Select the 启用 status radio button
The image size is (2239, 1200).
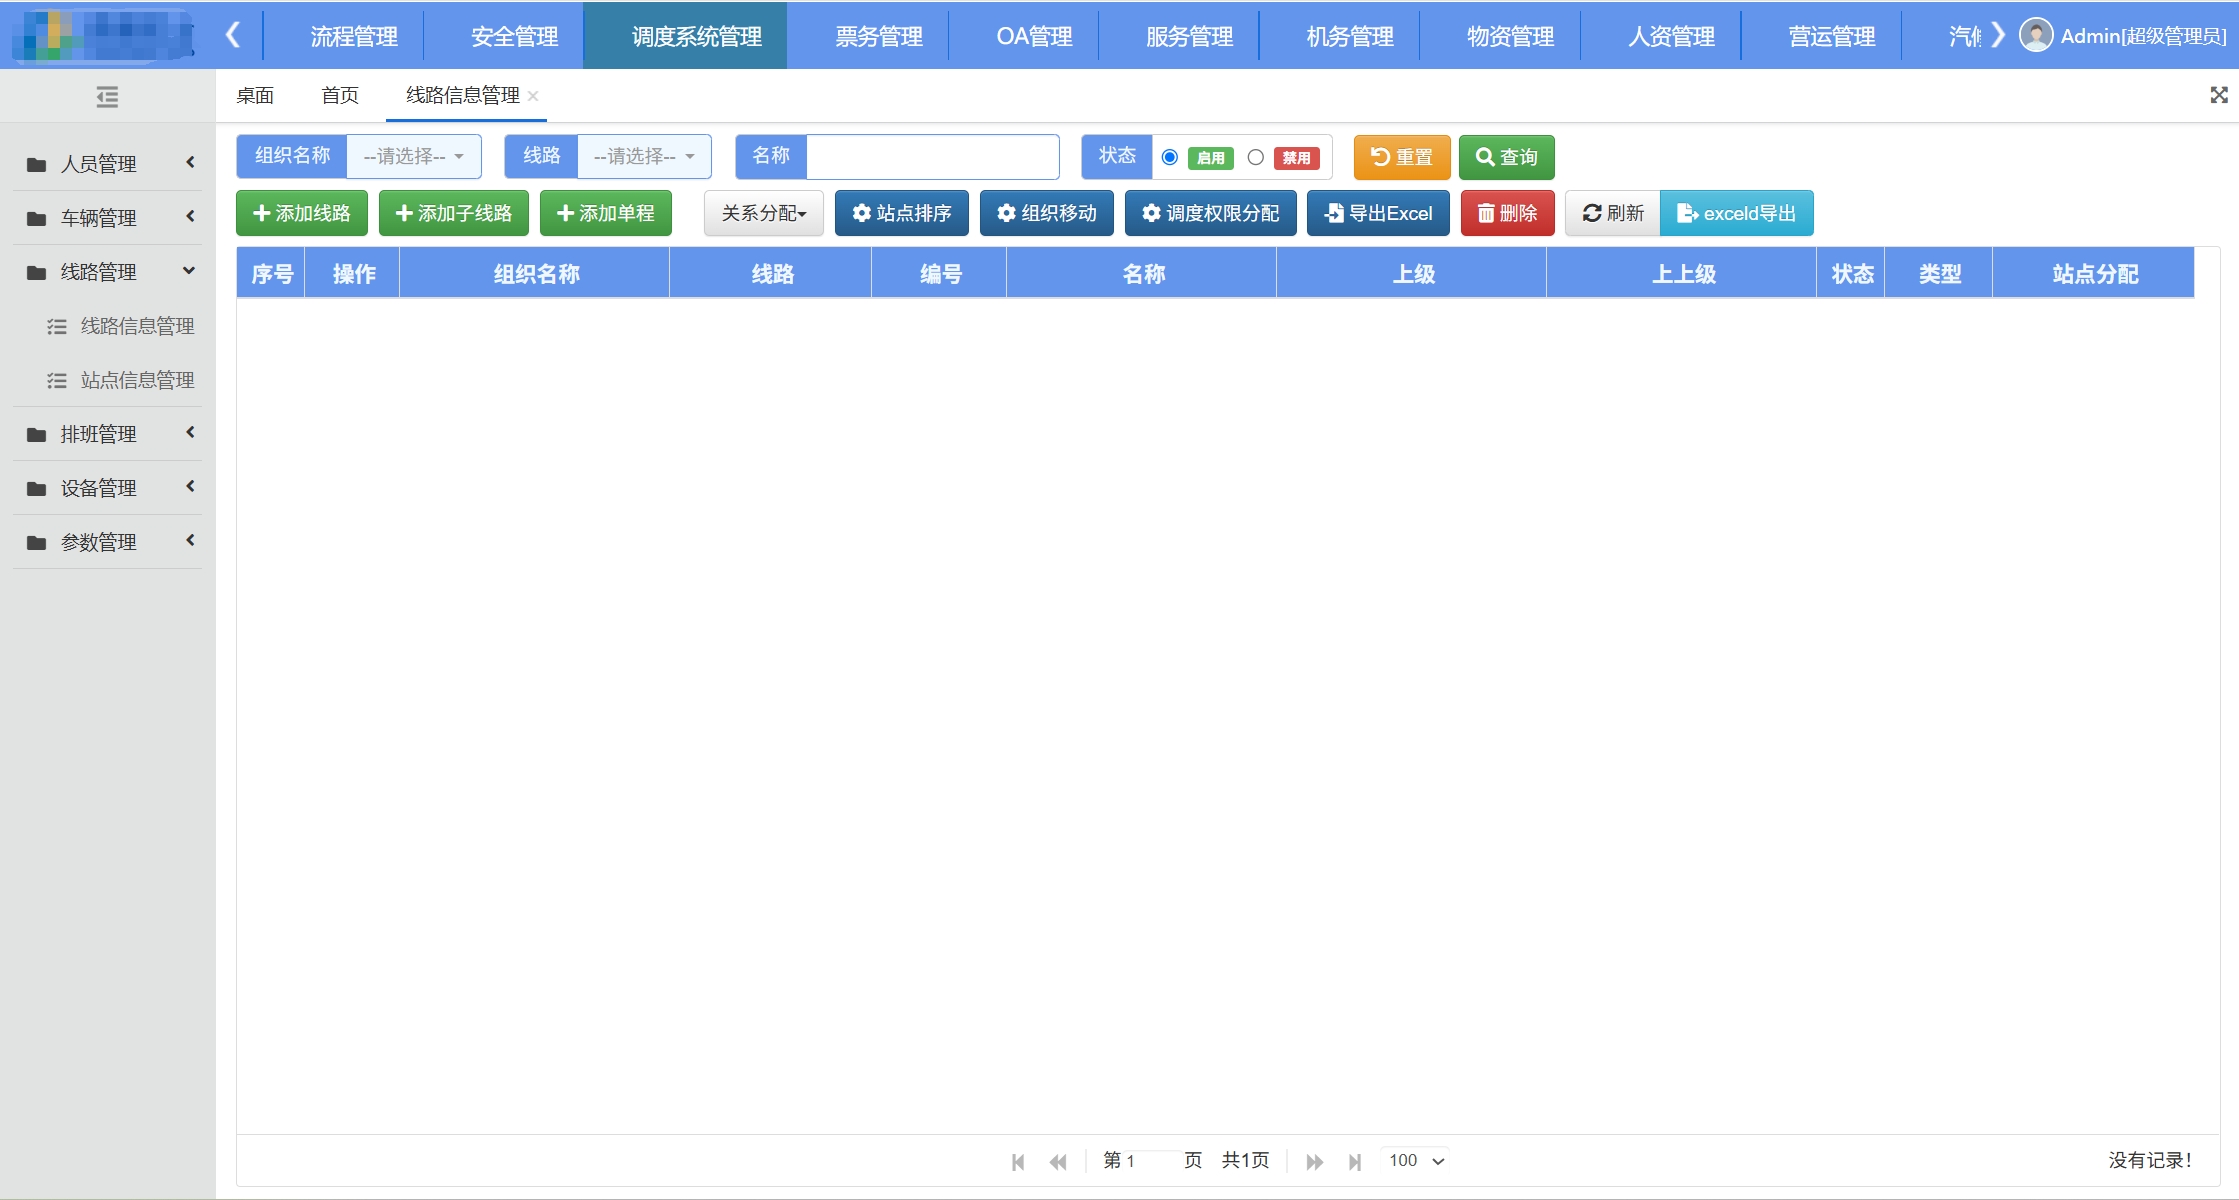point(1169,157)
